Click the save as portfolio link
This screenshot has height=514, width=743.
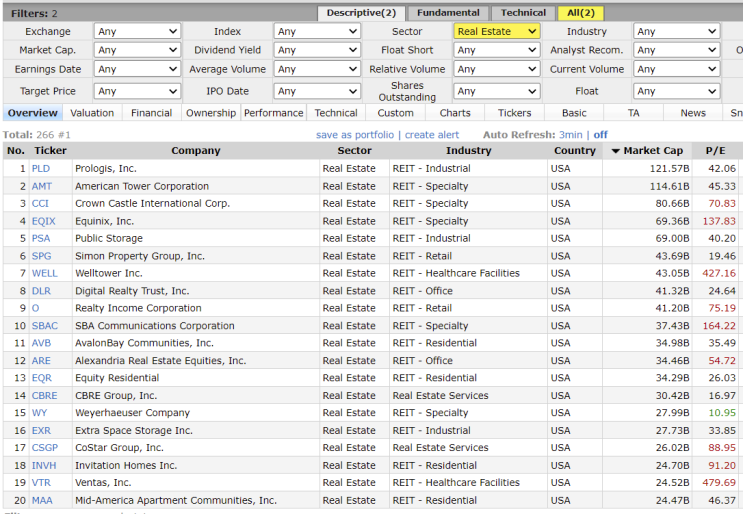(x=355, y=135)
